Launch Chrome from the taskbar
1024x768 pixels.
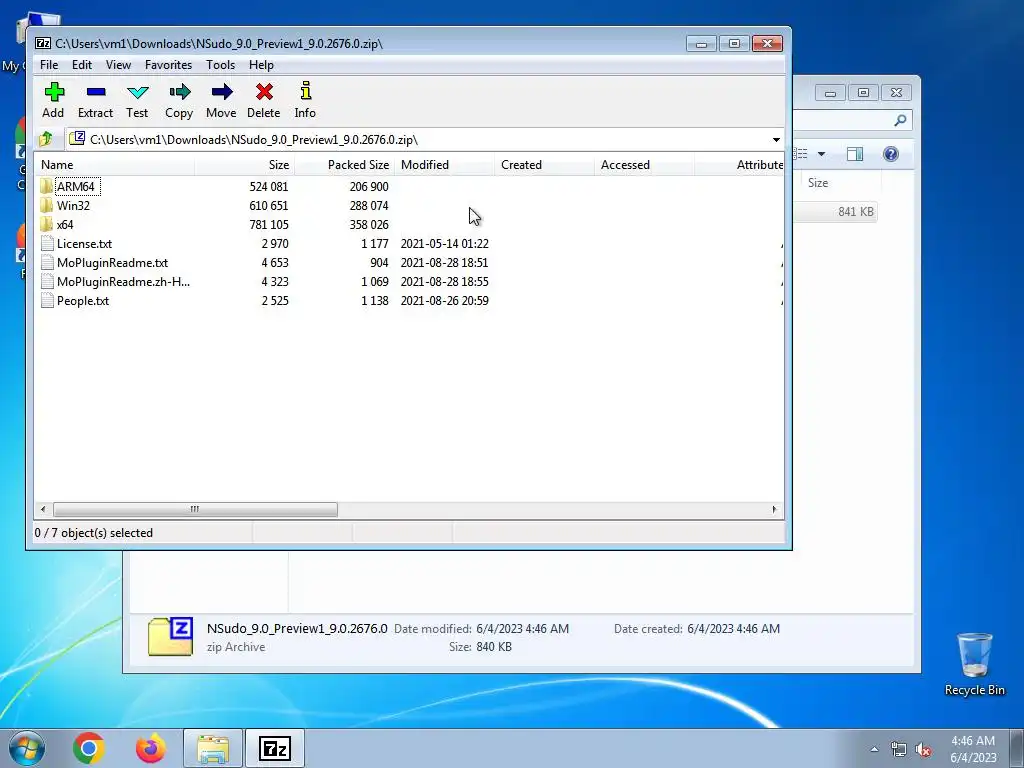click(x=89, y=748)
